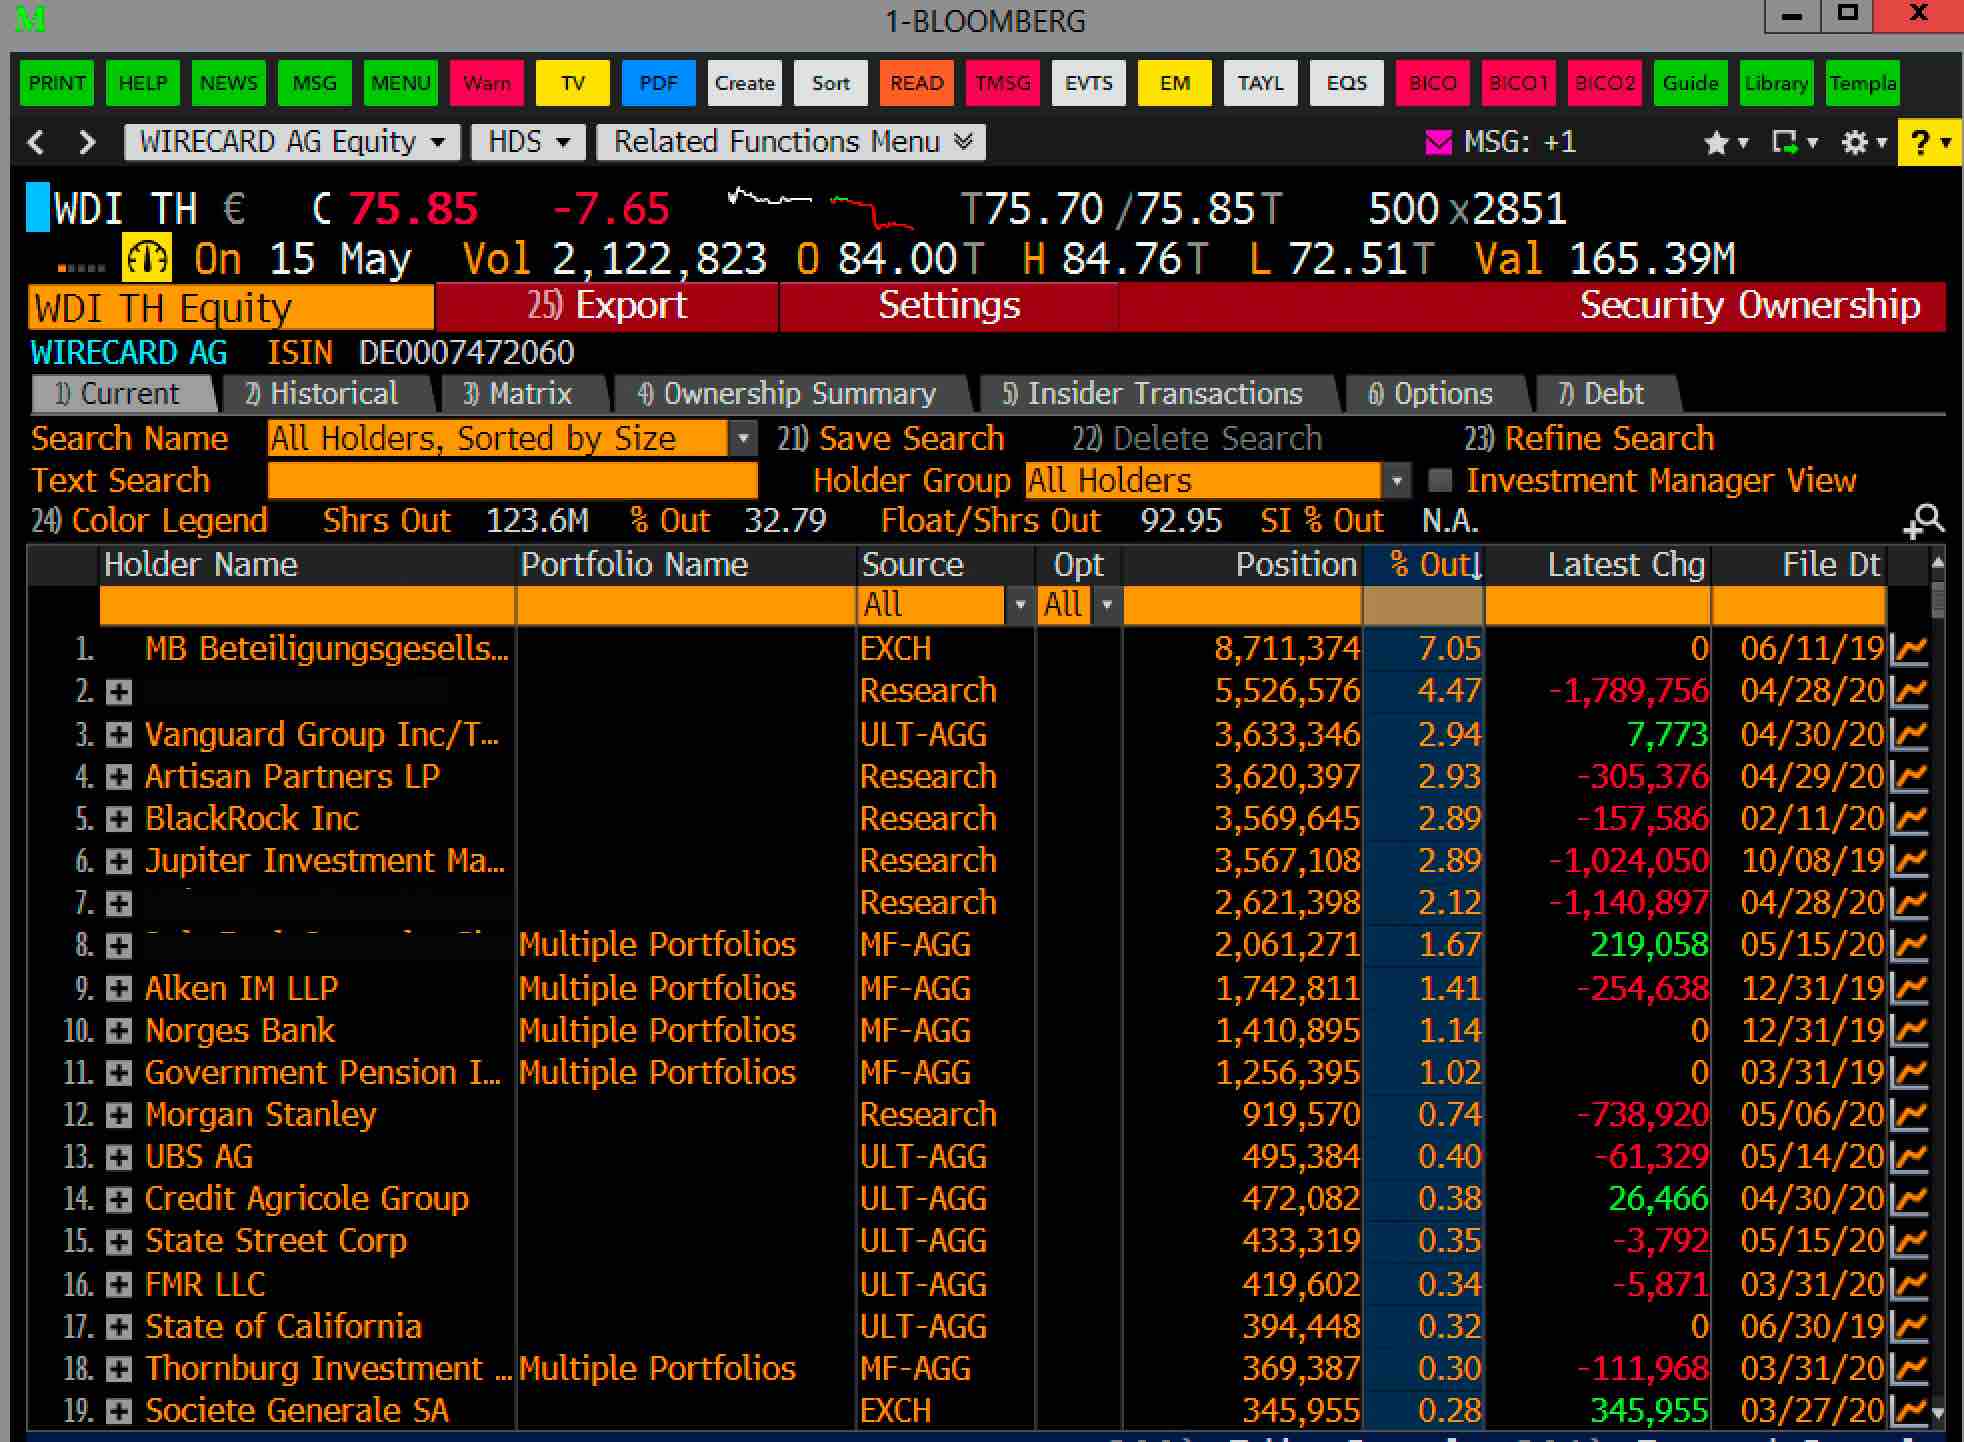Image resolution: width=1964 pixels, height=1442 pixels.
Task: Click the Text Search input field
Action: click(x=512, y=481)
